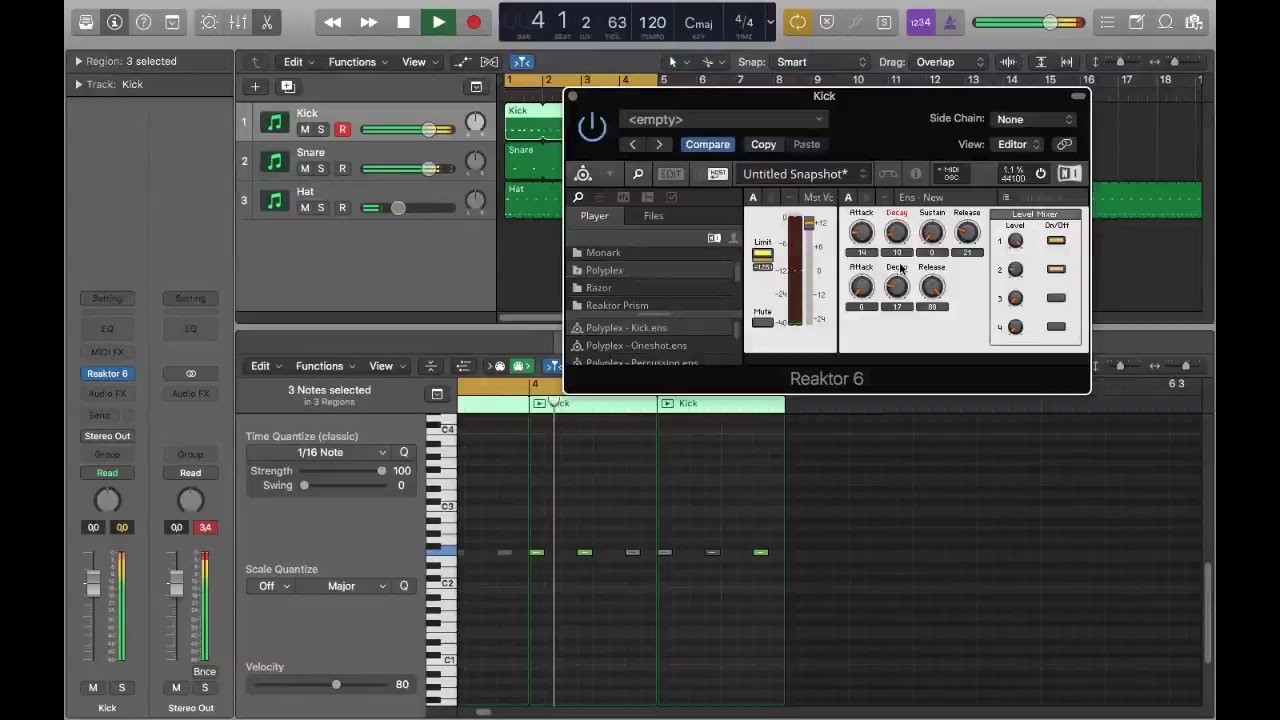Open the Snap Smart dropdown
Screen dimensions: 1280x720
point(820,62)
